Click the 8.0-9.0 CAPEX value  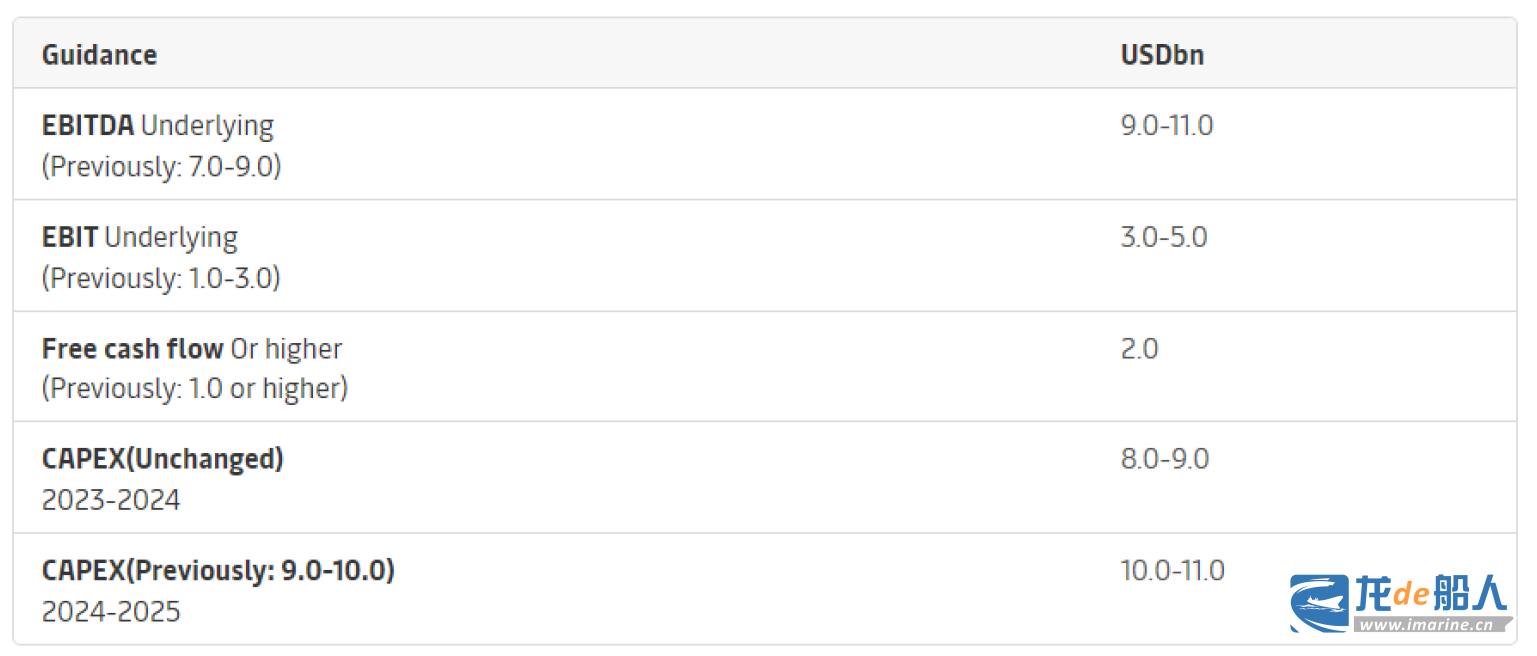tap(1165, 460)
